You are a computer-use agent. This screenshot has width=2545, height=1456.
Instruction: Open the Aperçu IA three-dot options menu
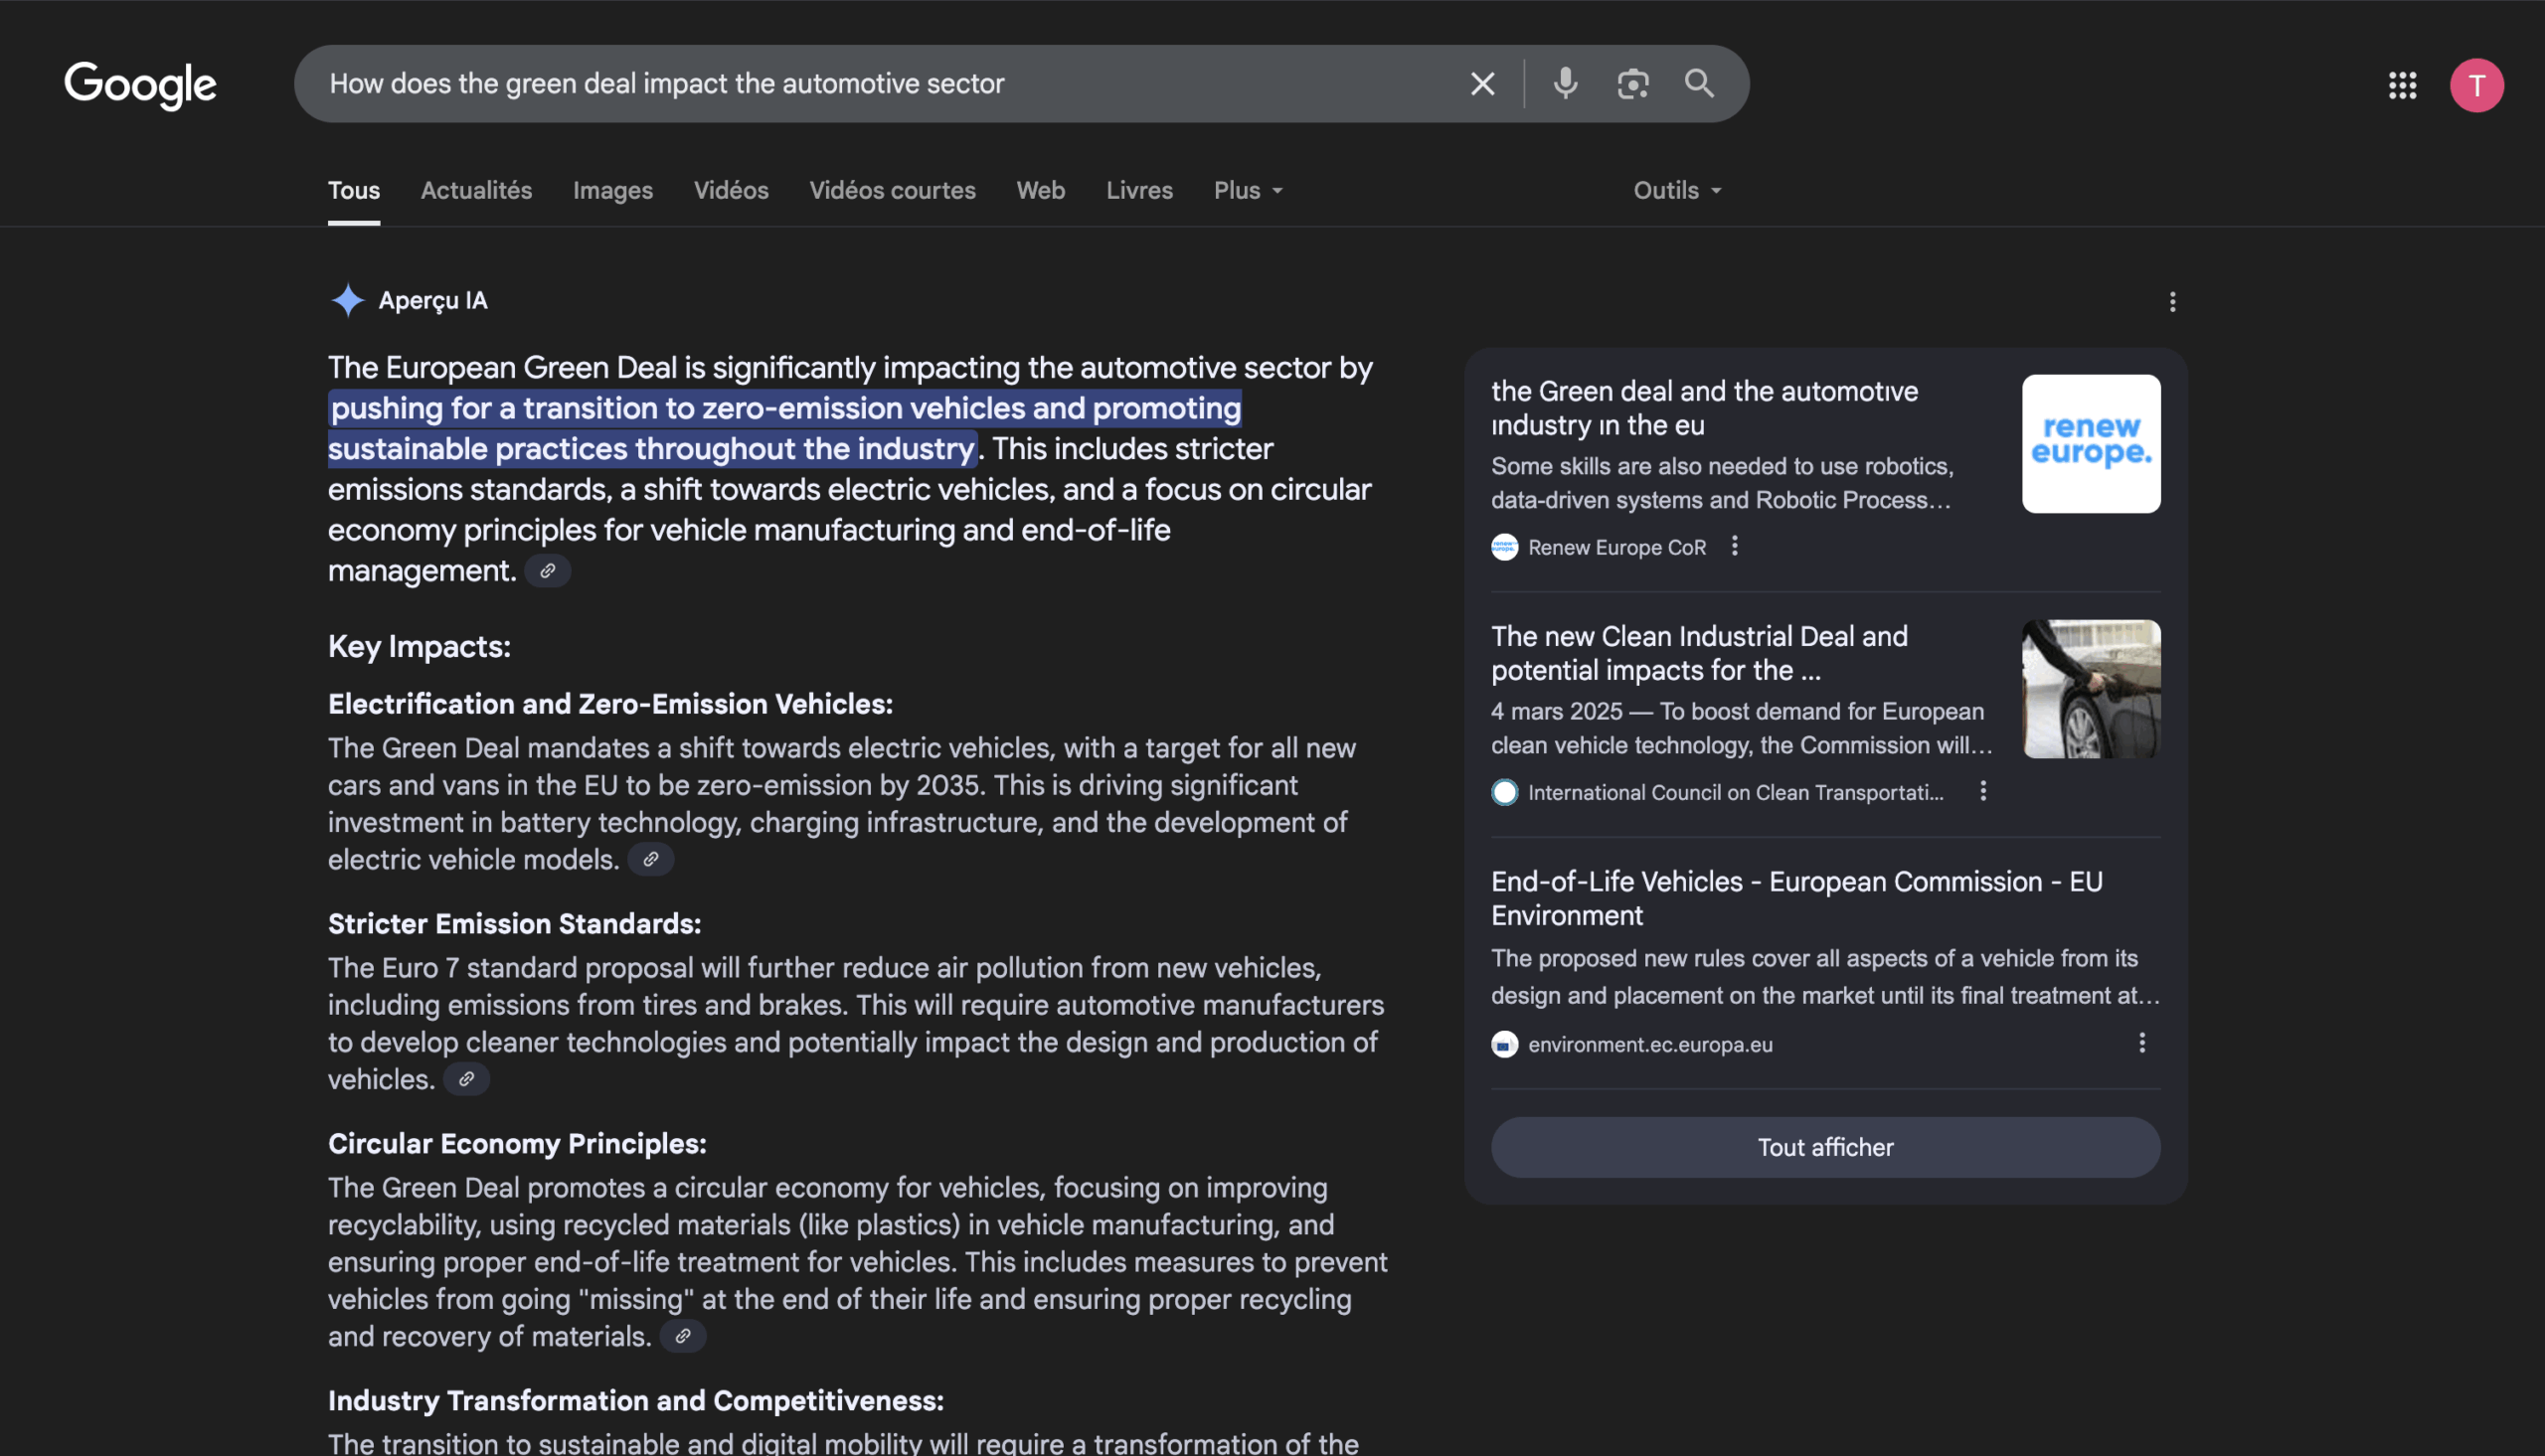click(2172, 302)
